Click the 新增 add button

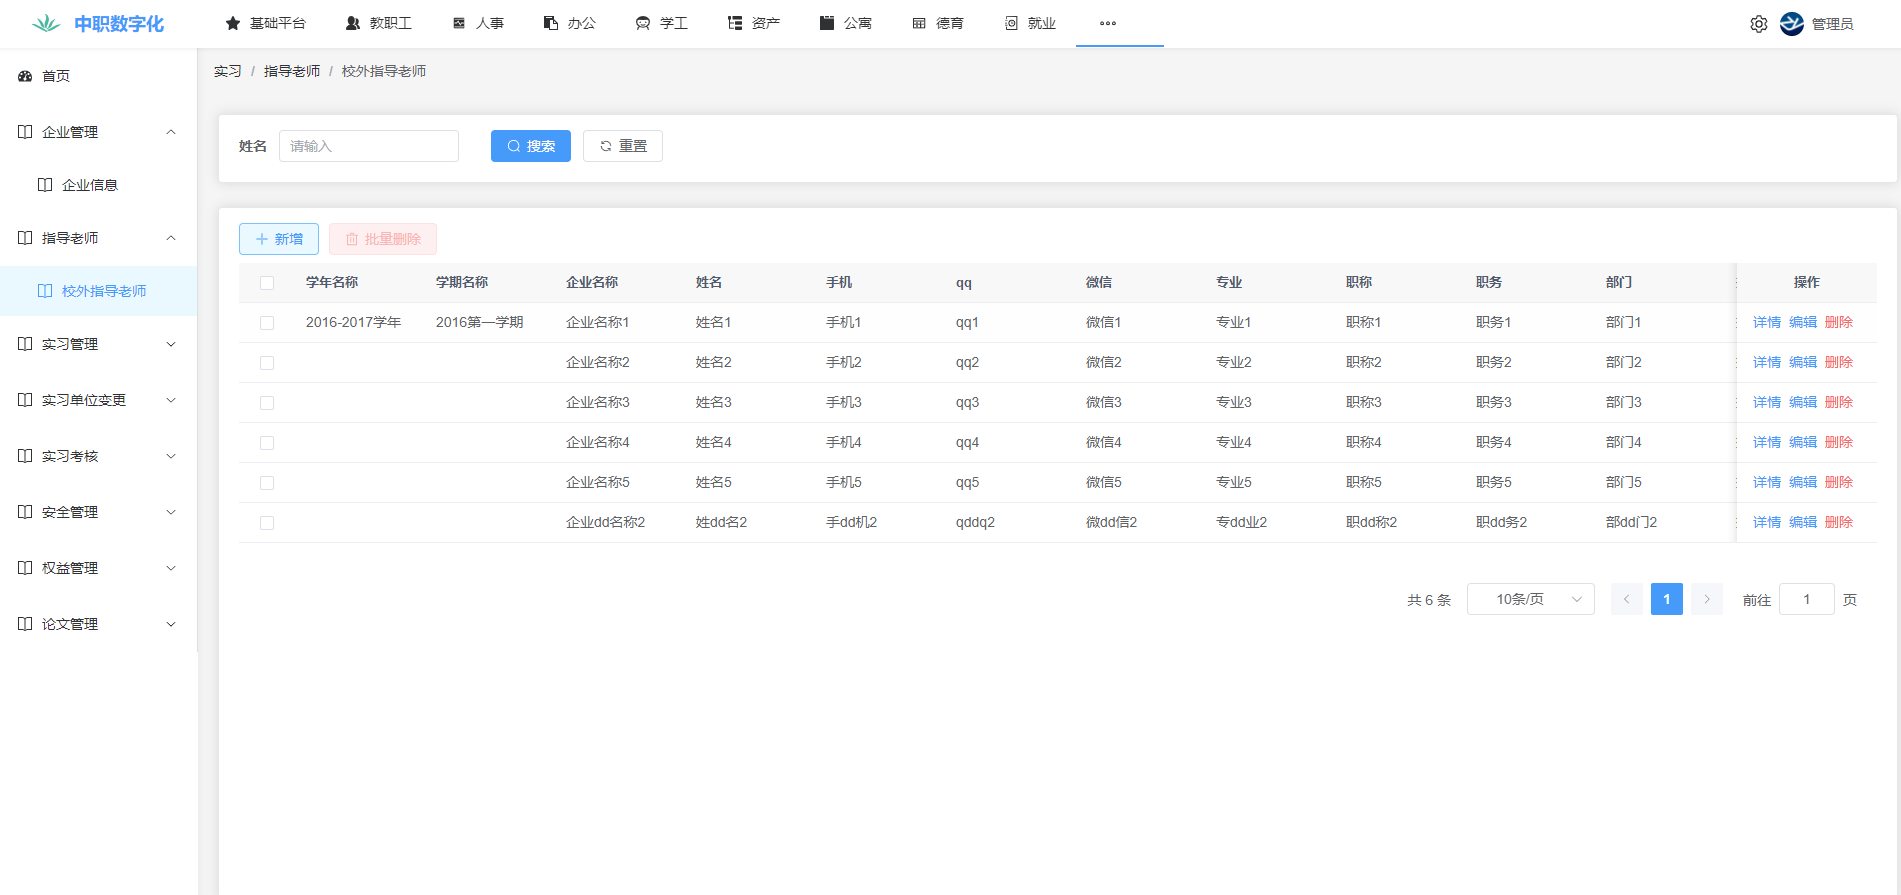[279, 239]
